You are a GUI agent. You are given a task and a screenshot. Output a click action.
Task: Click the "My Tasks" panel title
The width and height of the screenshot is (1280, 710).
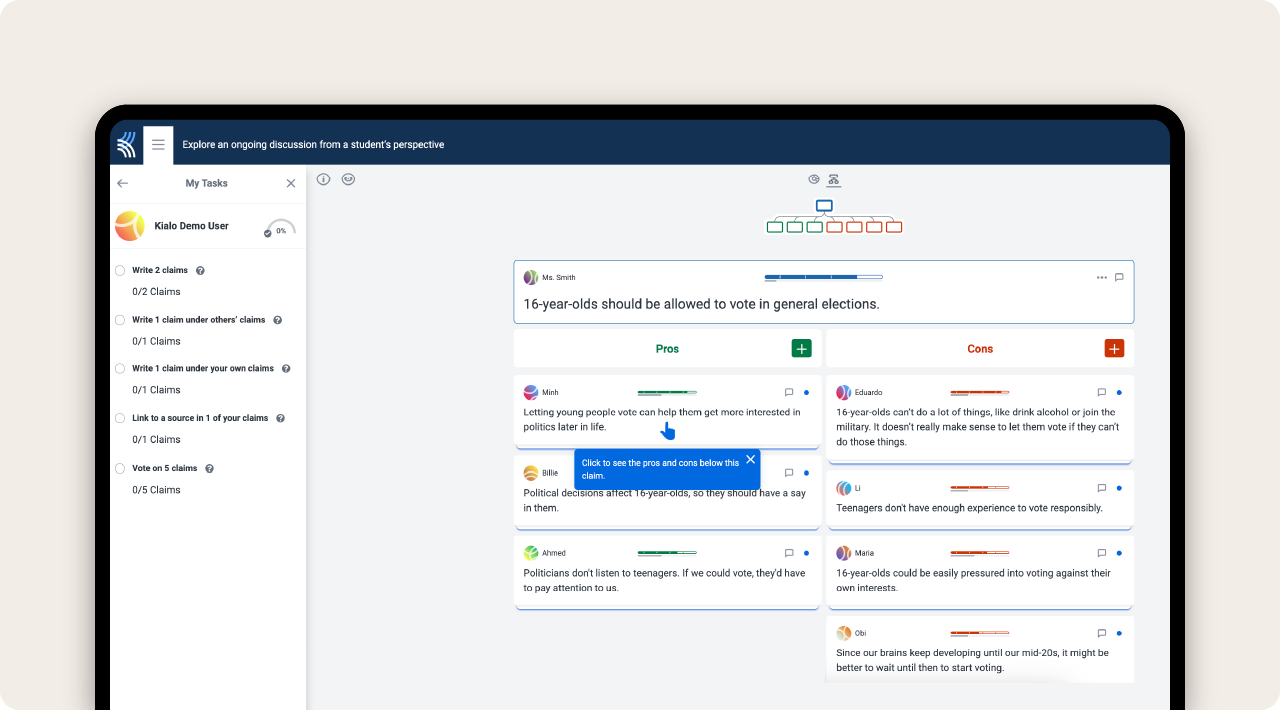(206, 183)
